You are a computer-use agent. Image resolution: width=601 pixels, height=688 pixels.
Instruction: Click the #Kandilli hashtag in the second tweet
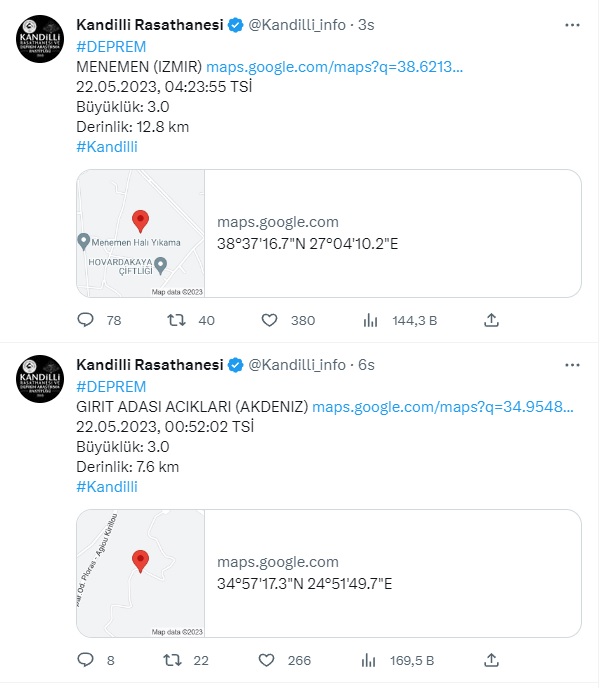click(106, 487)
